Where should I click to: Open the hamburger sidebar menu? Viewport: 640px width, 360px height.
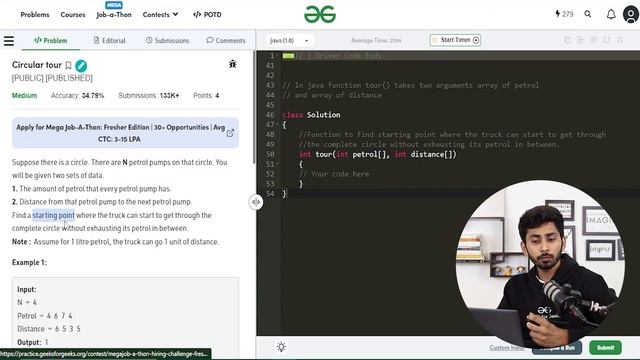pyautogui.click(x=9, y=41)
